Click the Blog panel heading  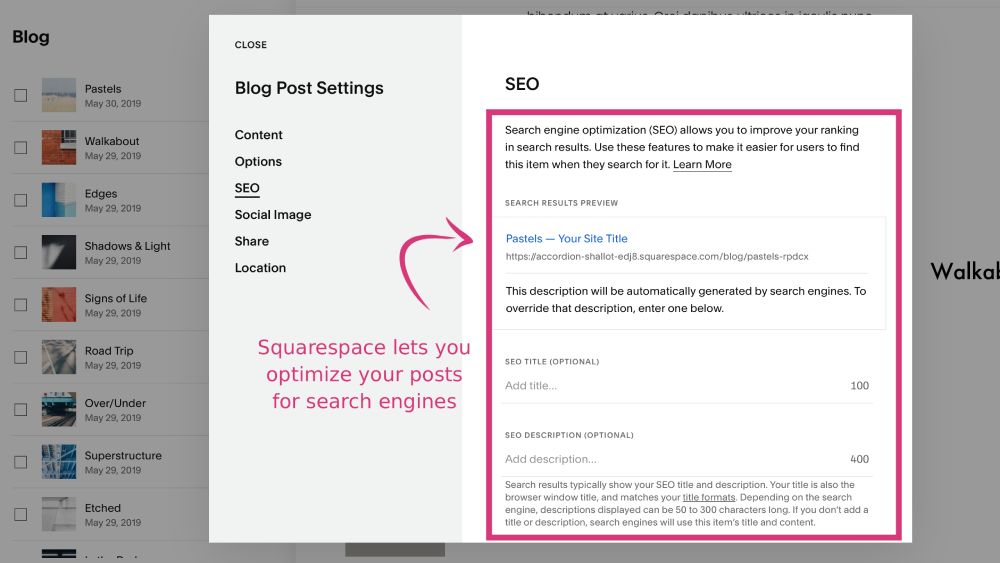[31, 37]
